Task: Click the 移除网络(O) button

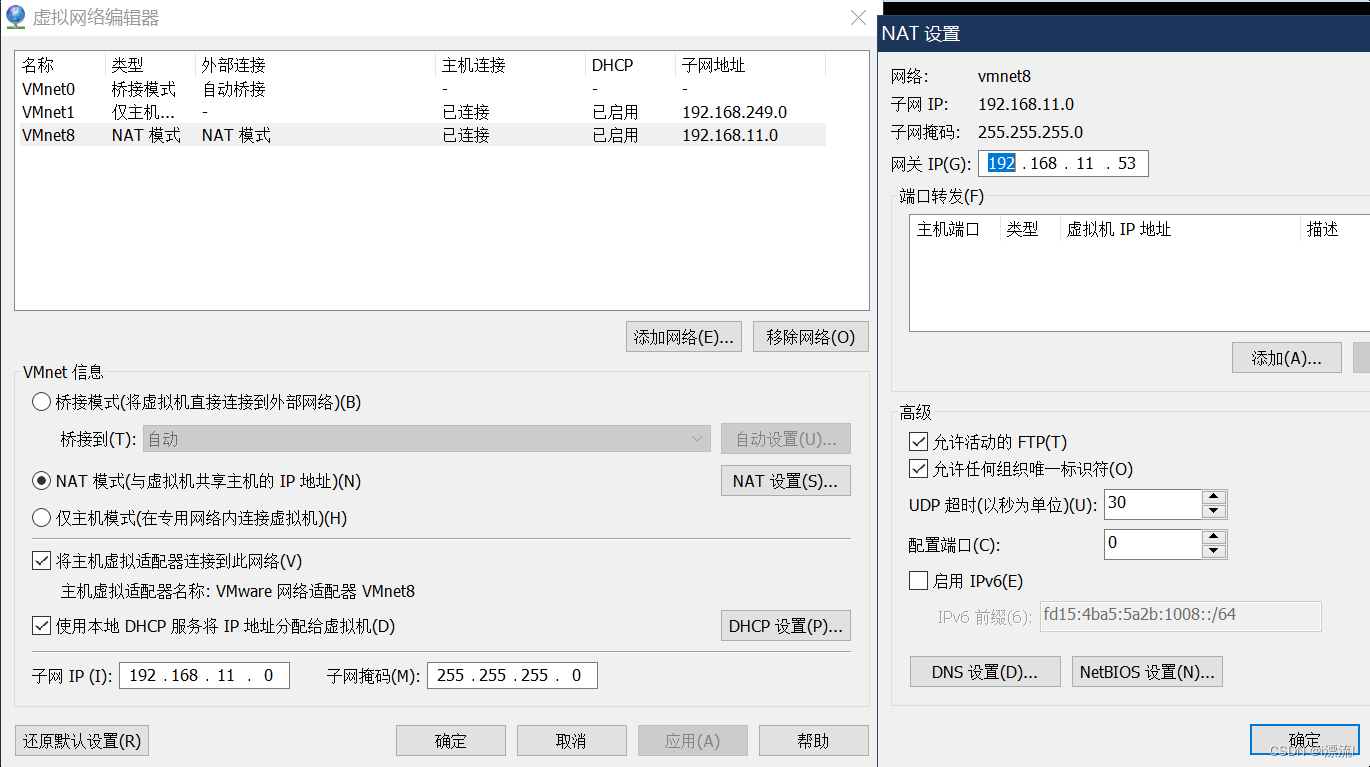Action: coord(811,337)
